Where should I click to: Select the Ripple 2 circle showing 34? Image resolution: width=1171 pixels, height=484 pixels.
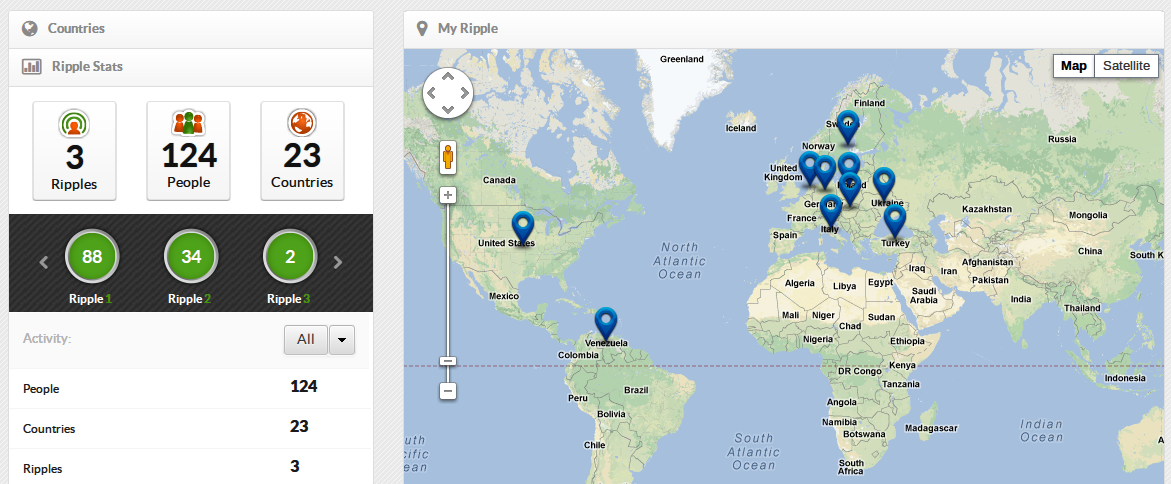tap(191, 257)
